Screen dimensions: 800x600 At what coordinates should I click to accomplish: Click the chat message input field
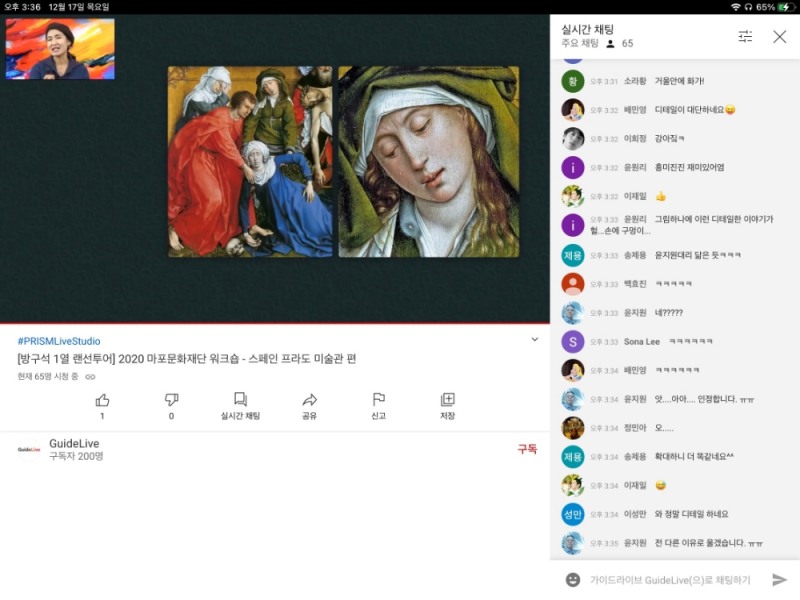[670, 578]
